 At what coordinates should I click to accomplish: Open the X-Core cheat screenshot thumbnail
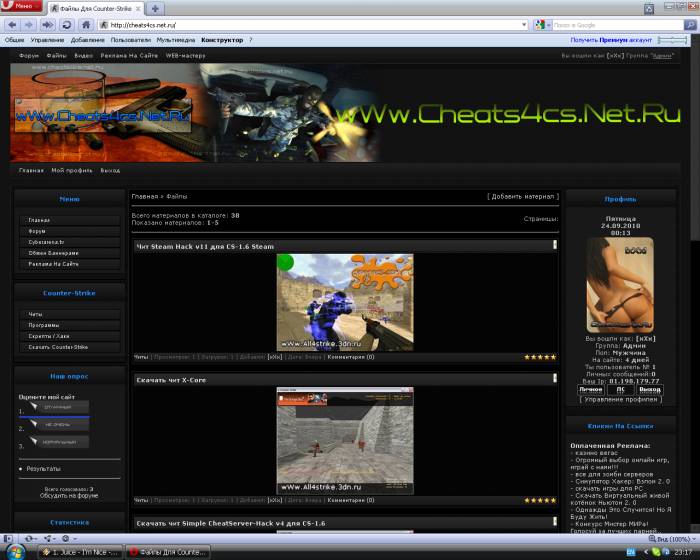click(x=345, y=440)
